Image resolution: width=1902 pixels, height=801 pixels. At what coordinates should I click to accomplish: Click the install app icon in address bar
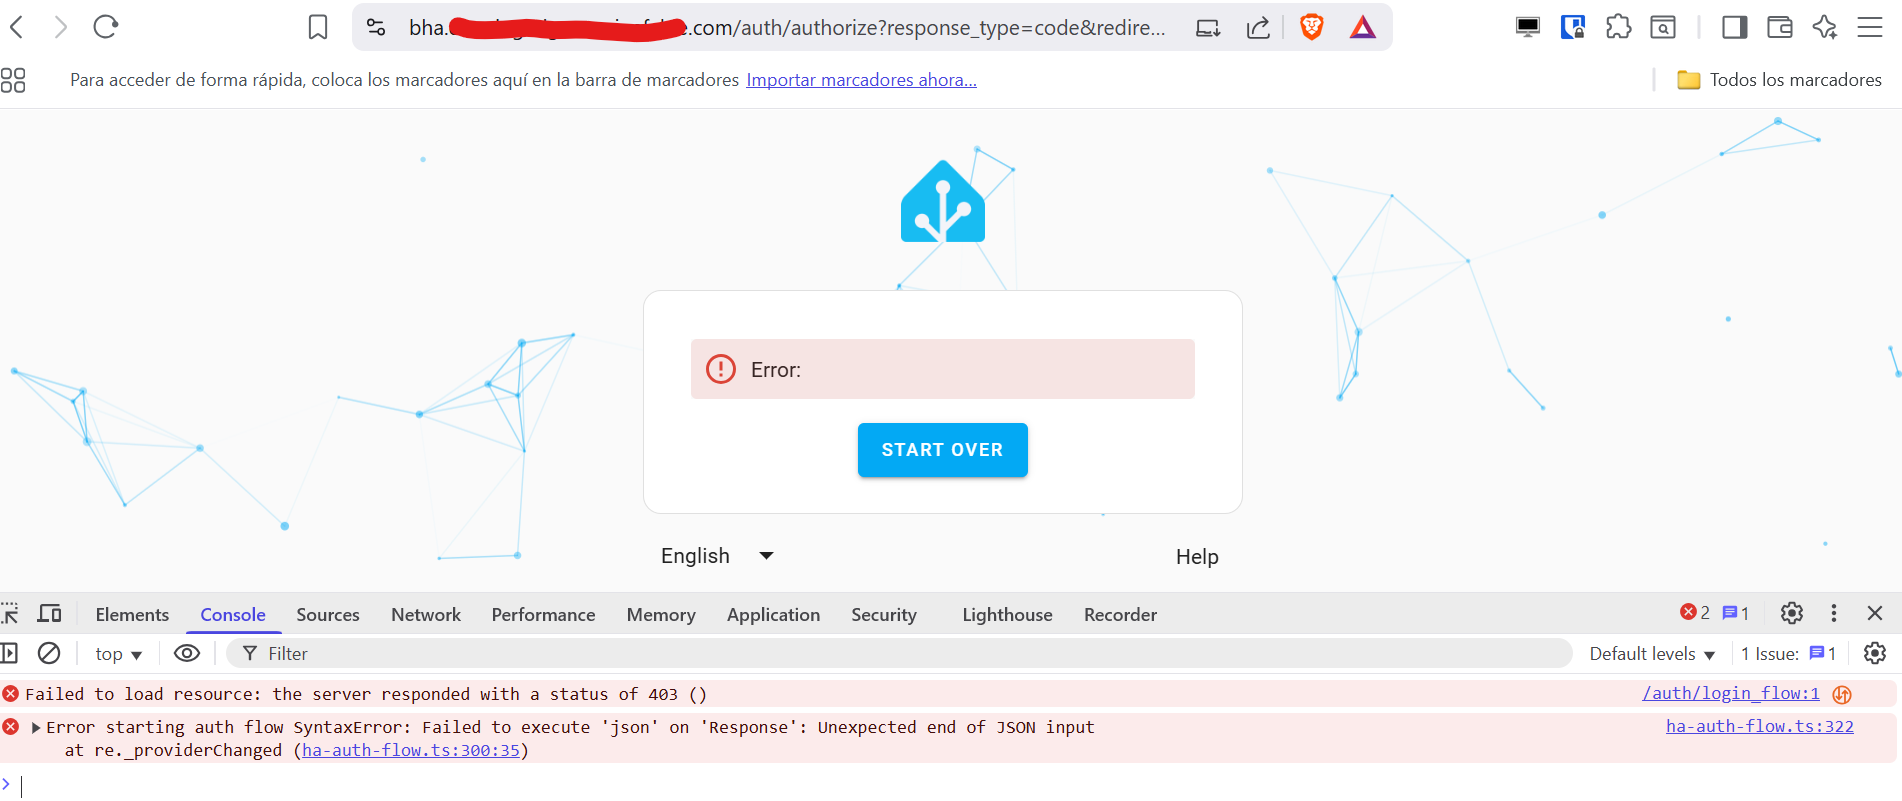[x=1208, y=28]
